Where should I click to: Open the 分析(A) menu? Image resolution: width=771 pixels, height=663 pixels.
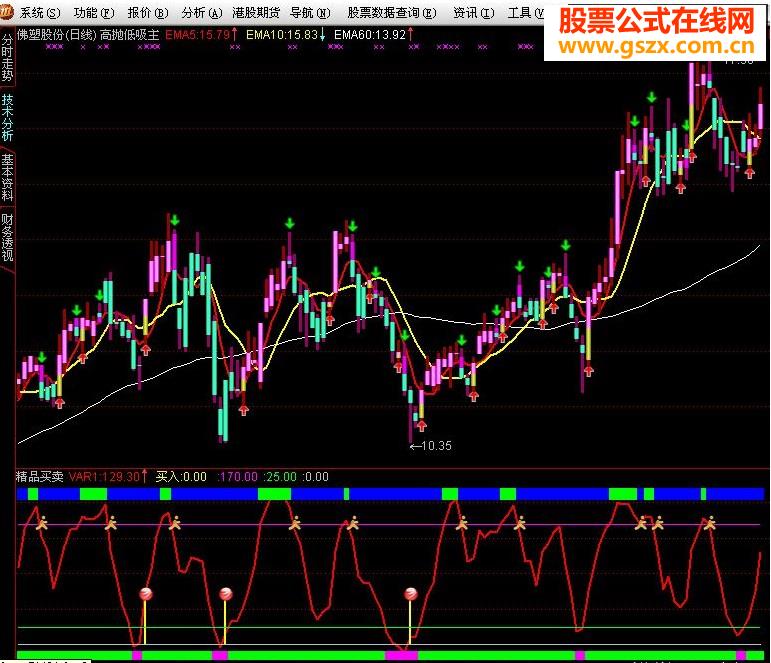[x=202, y=12]
